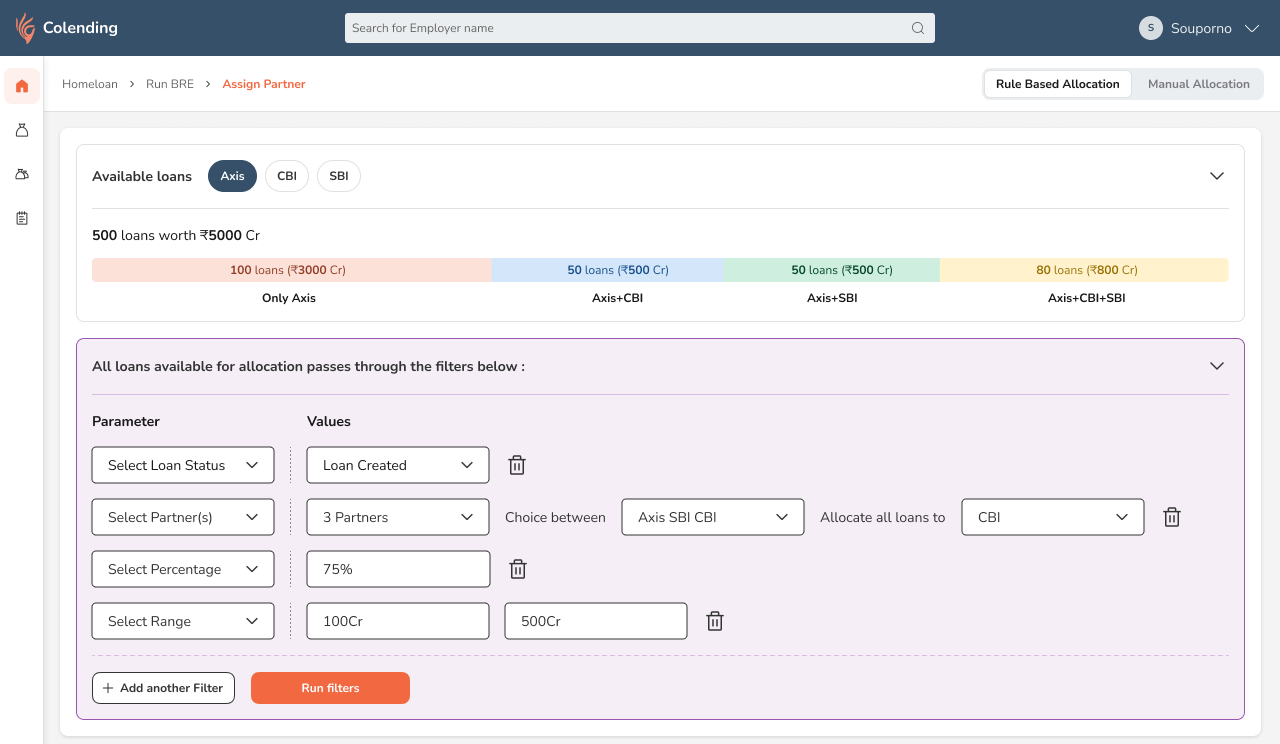Click the 75% percentage field
1280x744 pixels.
click(x=398, y=569)
